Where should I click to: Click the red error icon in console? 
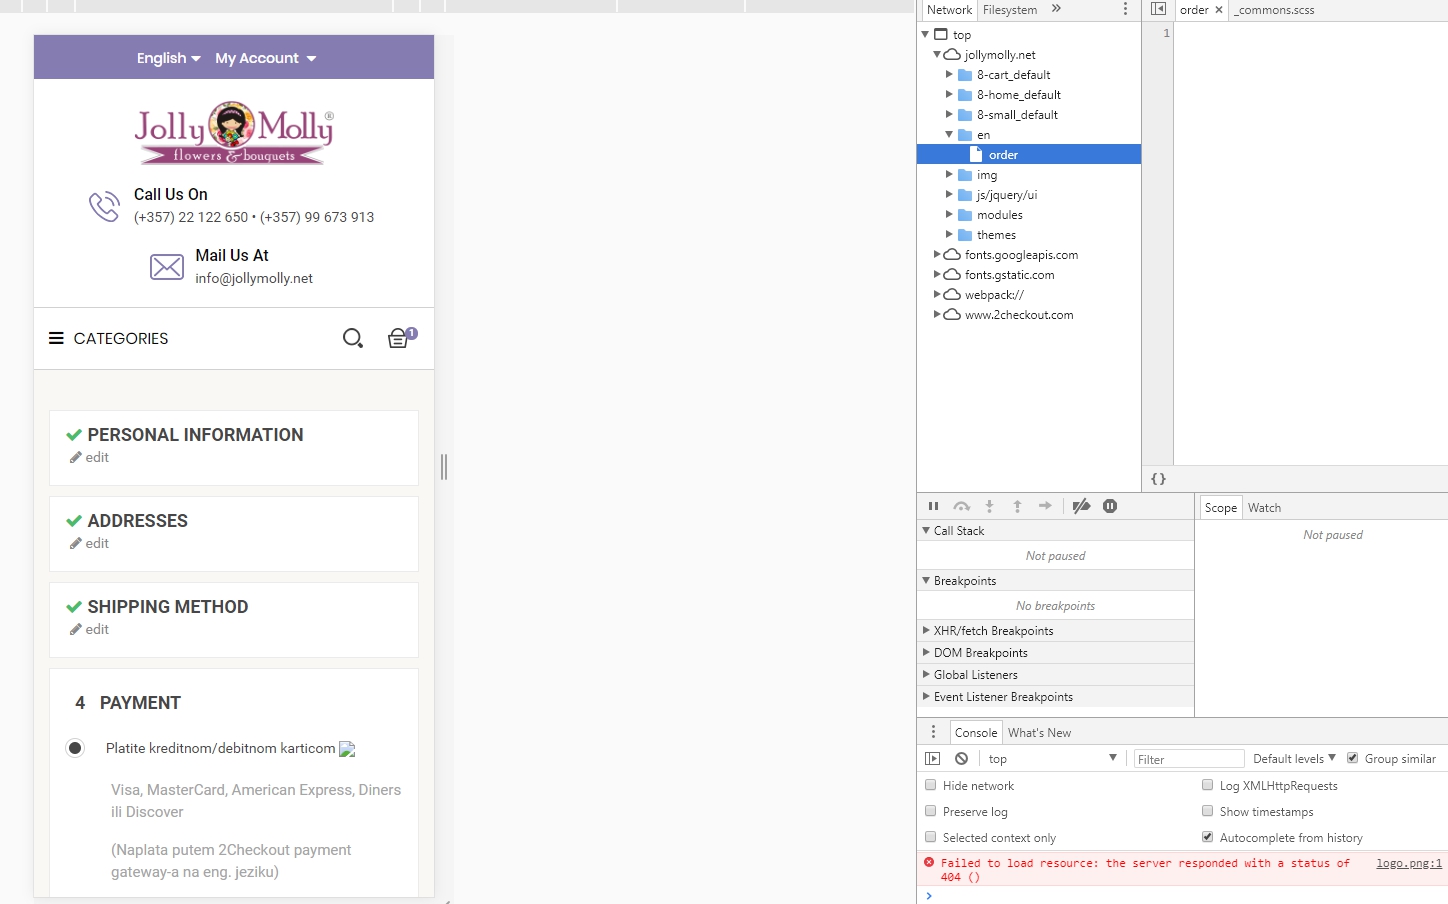point(929,862)
